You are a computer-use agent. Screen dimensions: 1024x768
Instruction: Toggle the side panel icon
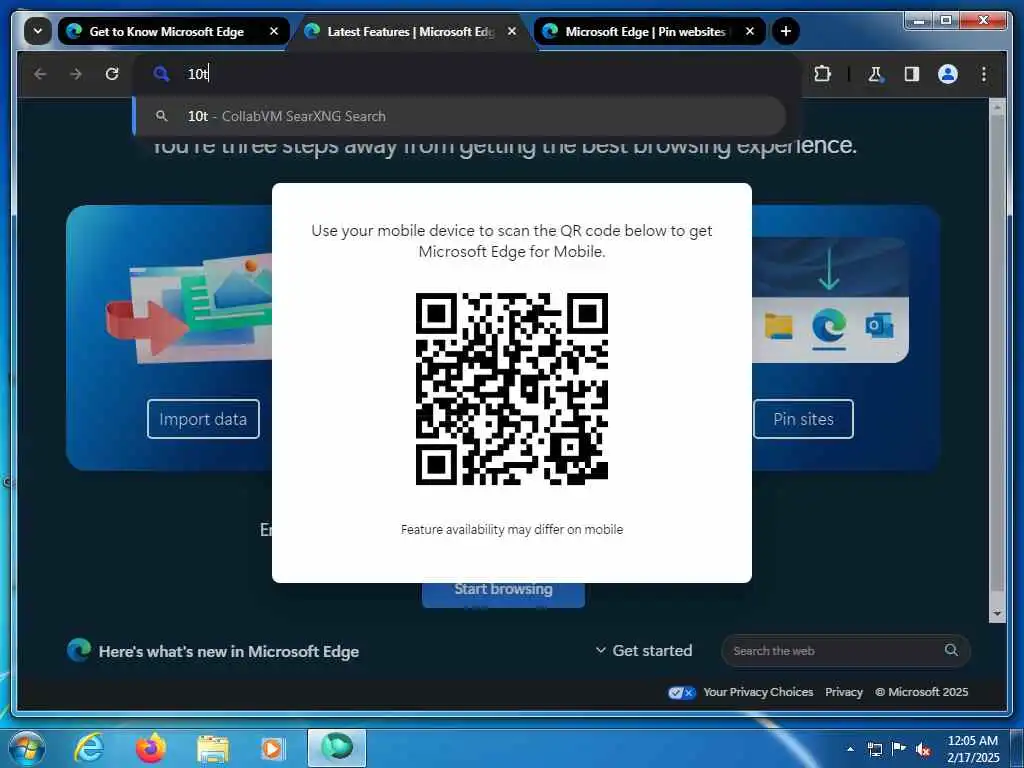(912, 74)
